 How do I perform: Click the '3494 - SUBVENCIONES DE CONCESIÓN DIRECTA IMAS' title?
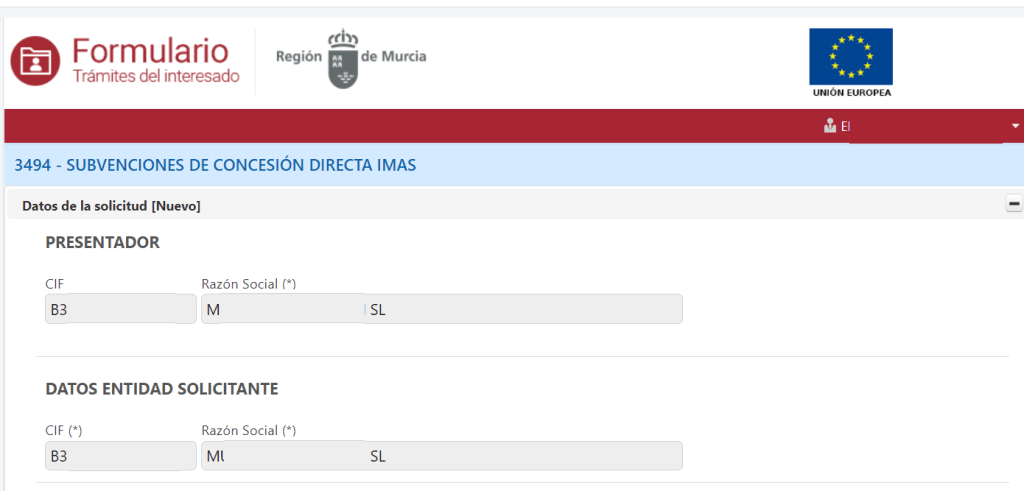(x=215, y=165)
